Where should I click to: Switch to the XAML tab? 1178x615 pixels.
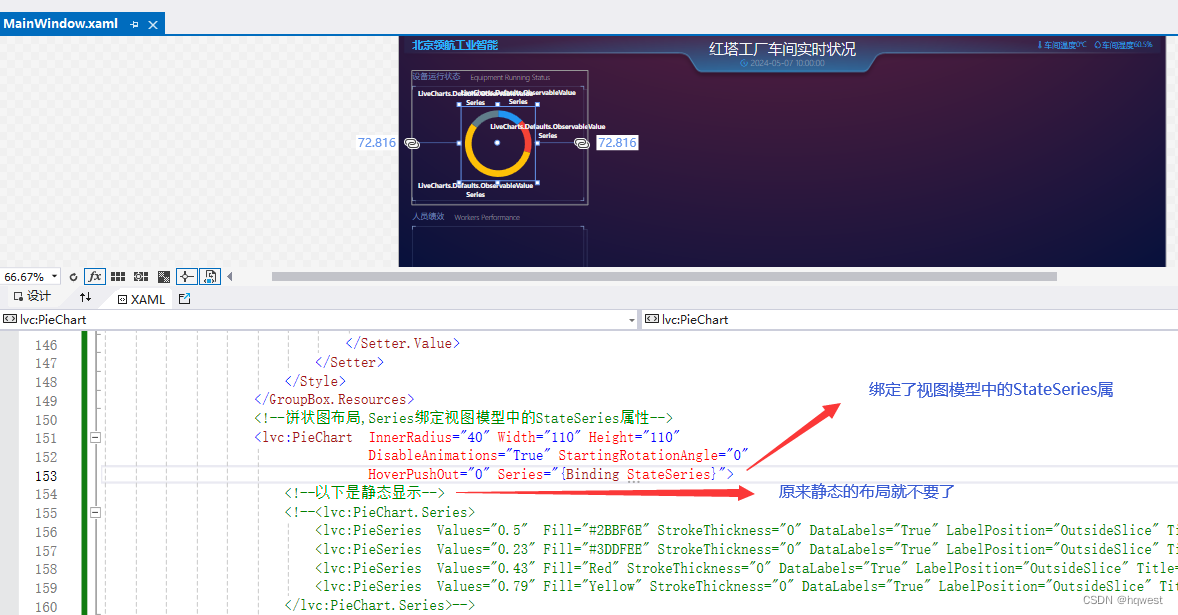(x=141, y=299)
